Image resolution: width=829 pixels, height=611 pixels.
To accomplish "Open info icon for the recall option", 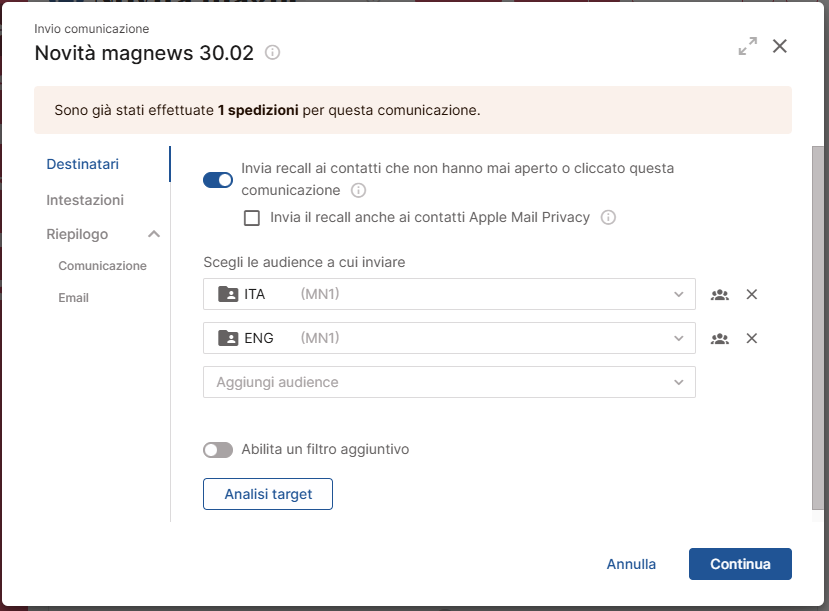I will pyautogui.click(x=358, y=190).
